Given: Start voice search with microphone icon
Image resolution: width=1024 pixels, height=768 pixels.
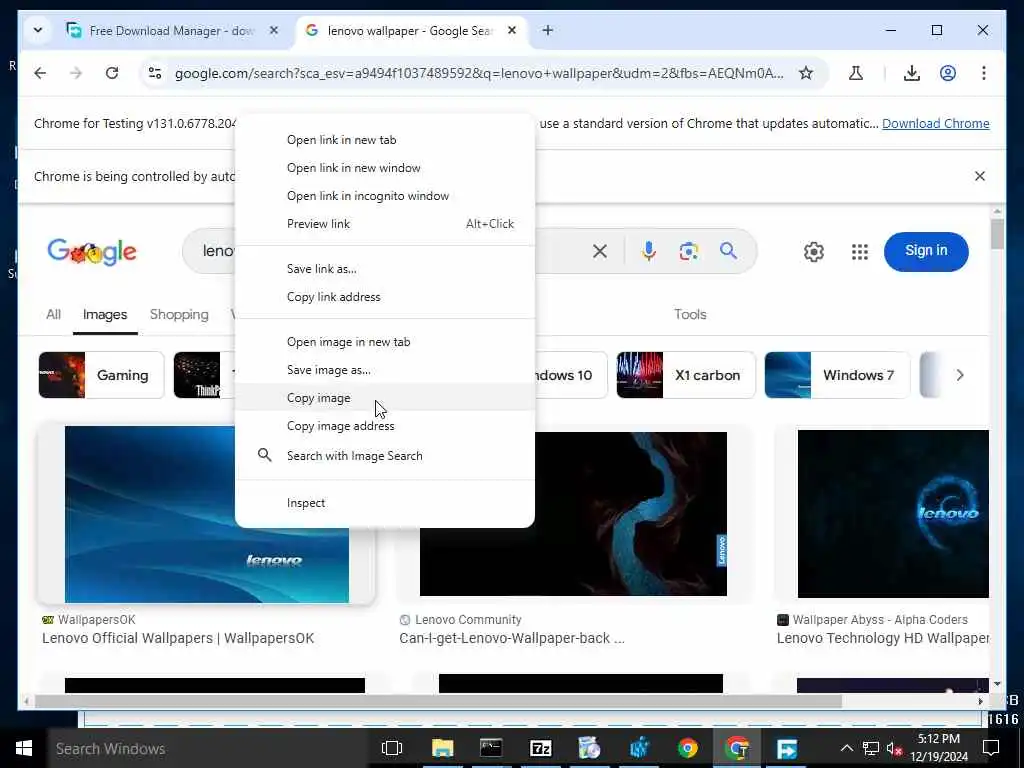Looking at the screenshot, I should point(648,251).
